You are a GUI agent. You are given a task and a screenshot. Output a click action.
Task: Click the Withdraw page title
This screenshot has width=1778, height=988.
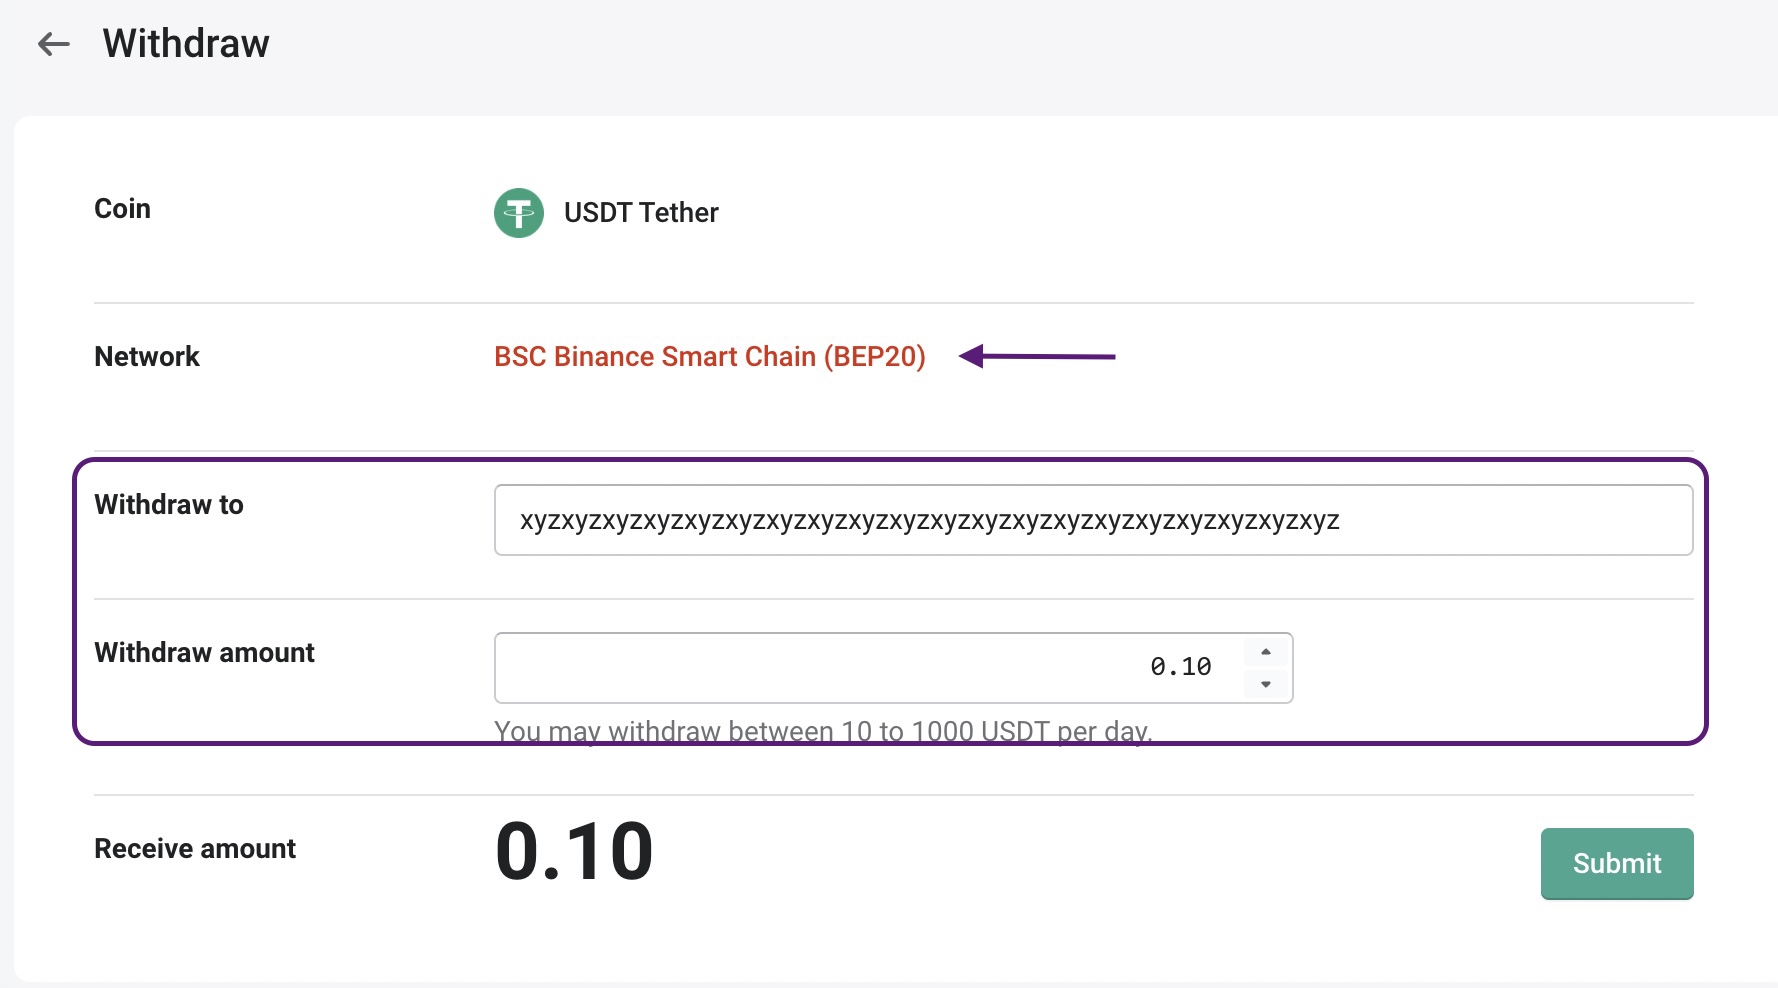click(x=186, y=44)
